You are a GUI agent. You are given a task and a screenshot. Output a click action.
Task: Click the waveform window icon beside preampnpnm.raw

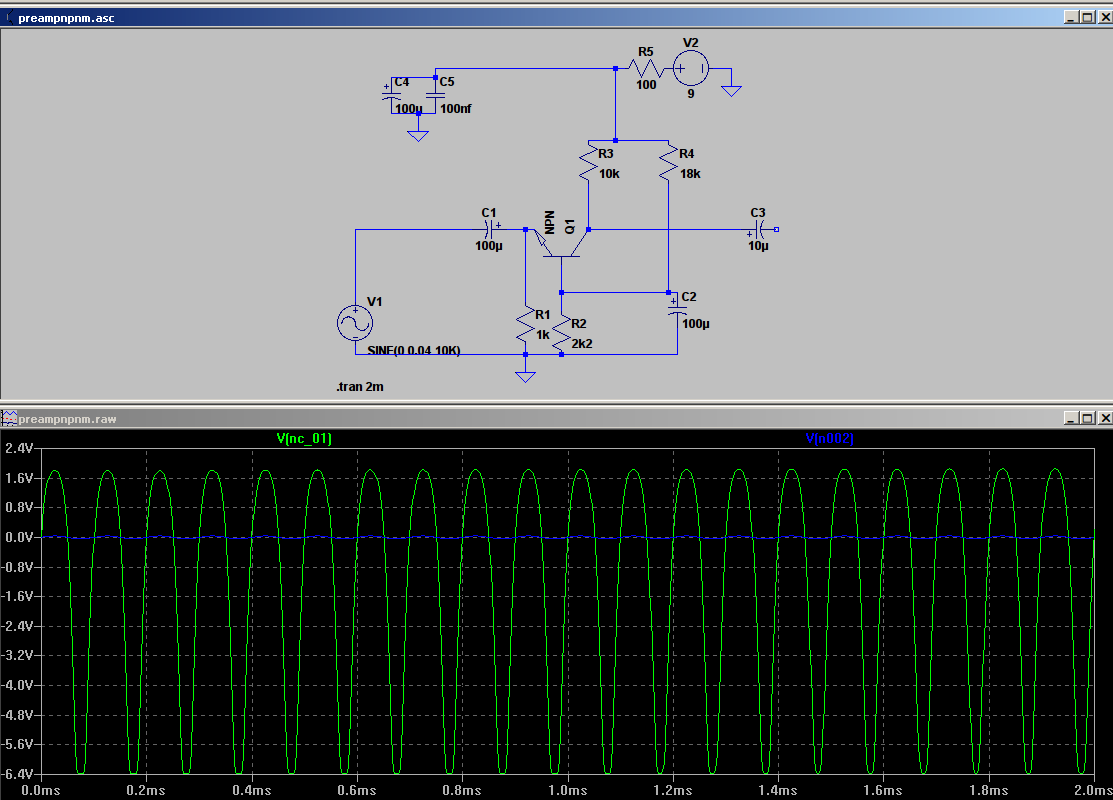(9, 418)
